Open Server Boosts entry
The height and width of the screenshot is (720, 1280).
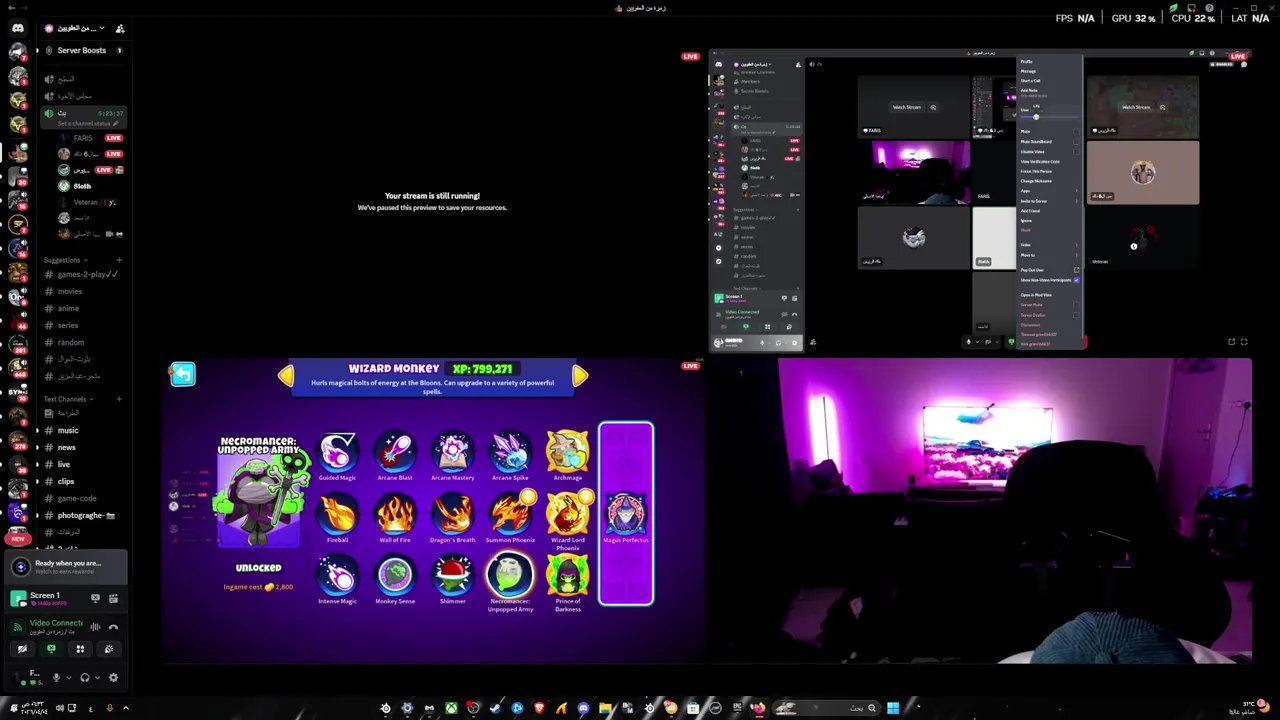81,50
